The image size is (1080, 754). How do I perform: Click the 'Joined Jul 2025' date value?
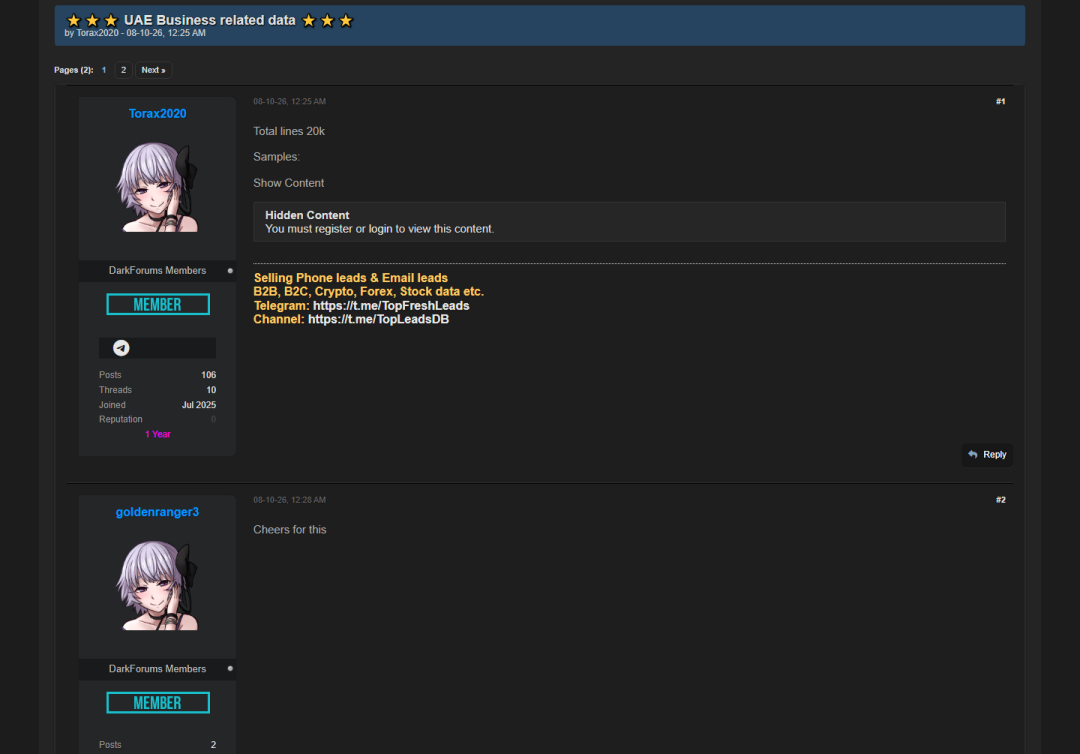(199, 405)
